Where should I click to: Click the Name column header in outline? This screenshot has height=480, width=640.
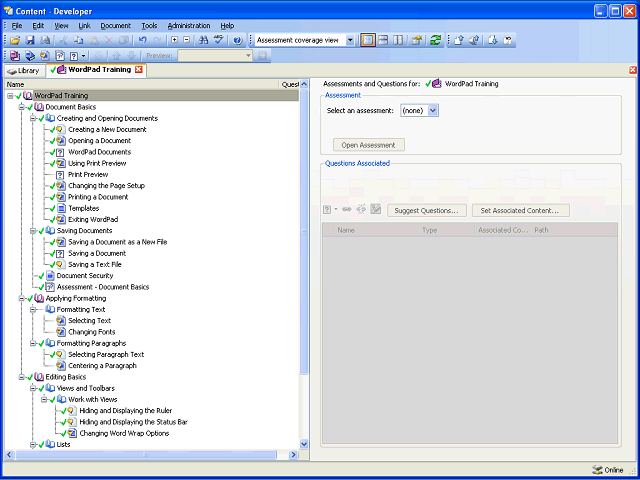point(141,84)
